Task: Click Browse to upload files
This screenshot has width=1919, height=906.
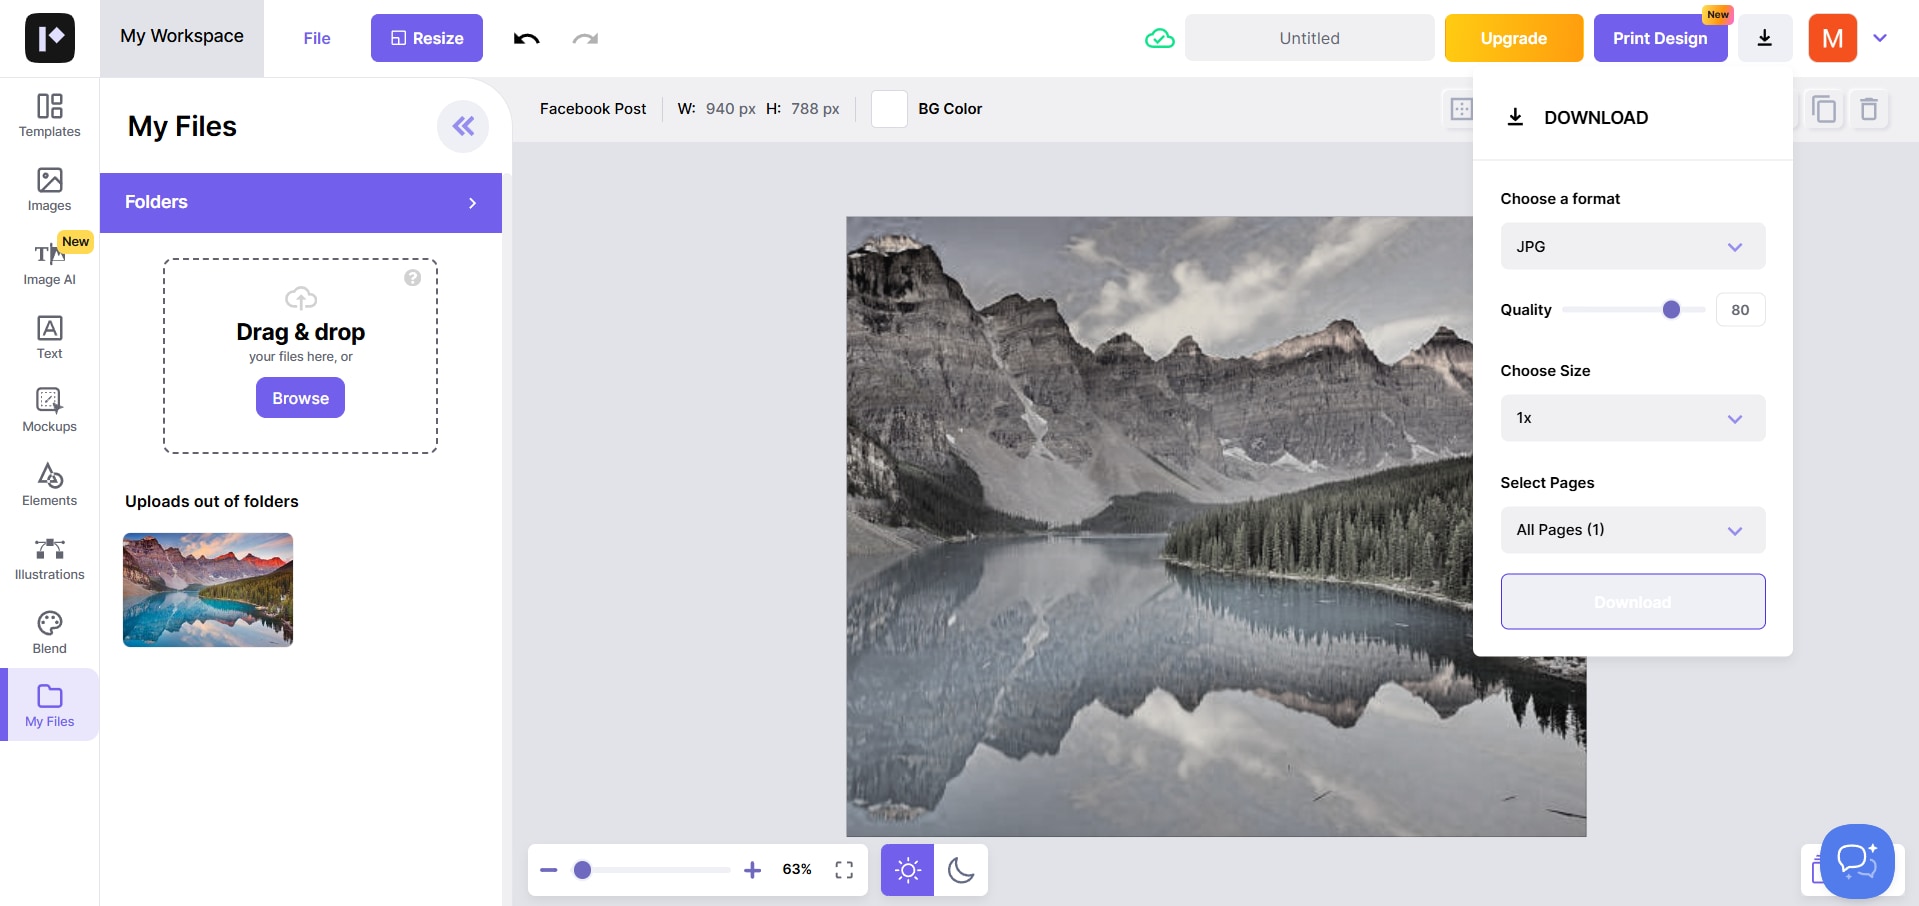Action: pyautogui.click(x=300, y=398)
